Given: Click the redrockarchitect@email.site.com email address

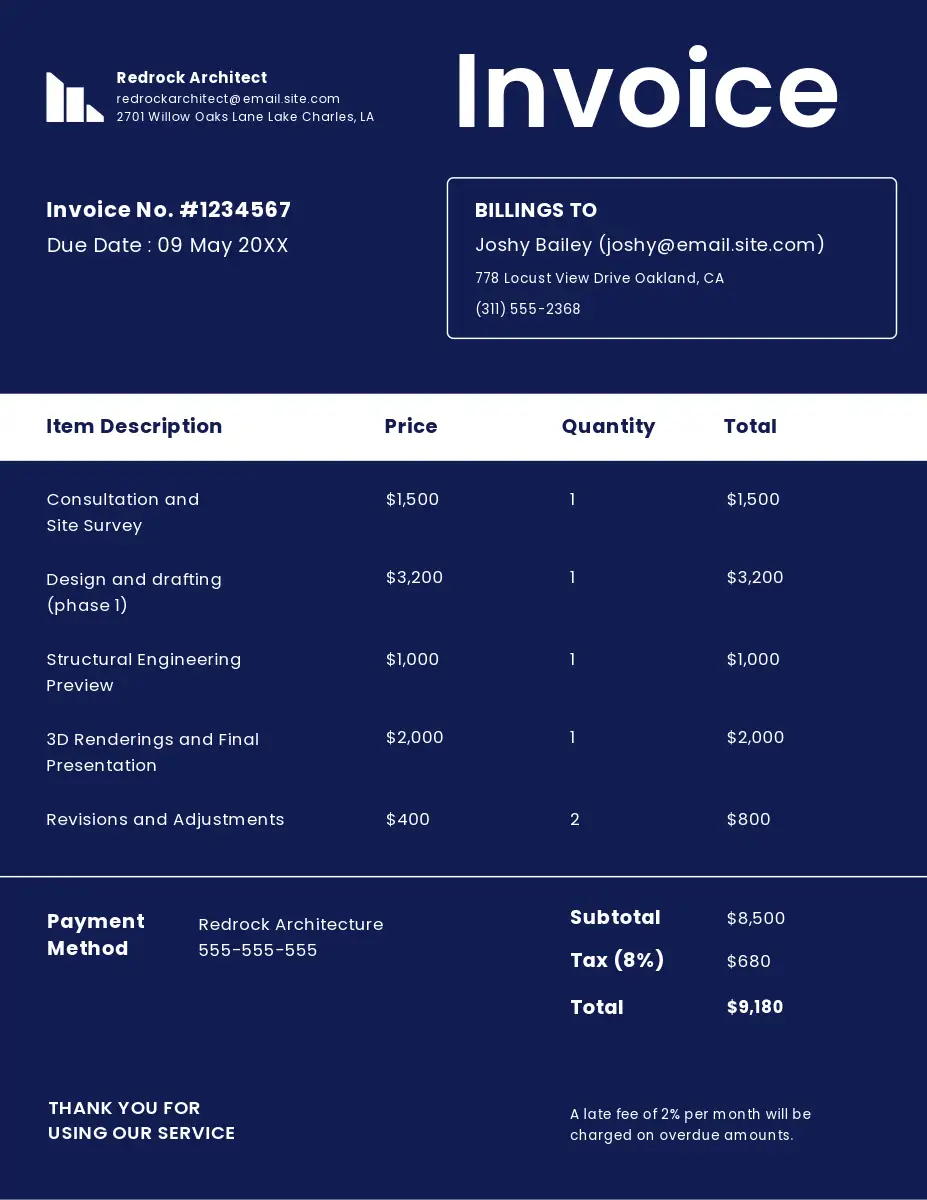Looking at the screenshot, I should pyautogui.click(x=228, y=98).
